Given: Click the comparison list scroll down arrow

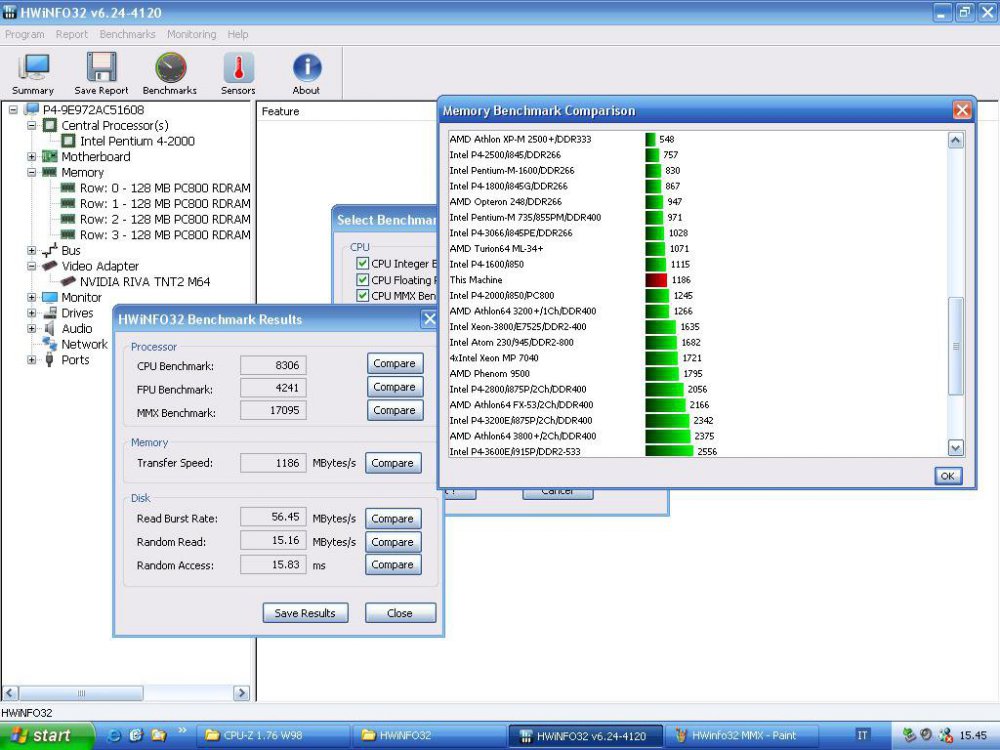Looking at the screenshot, I should [x=955, y=448].
